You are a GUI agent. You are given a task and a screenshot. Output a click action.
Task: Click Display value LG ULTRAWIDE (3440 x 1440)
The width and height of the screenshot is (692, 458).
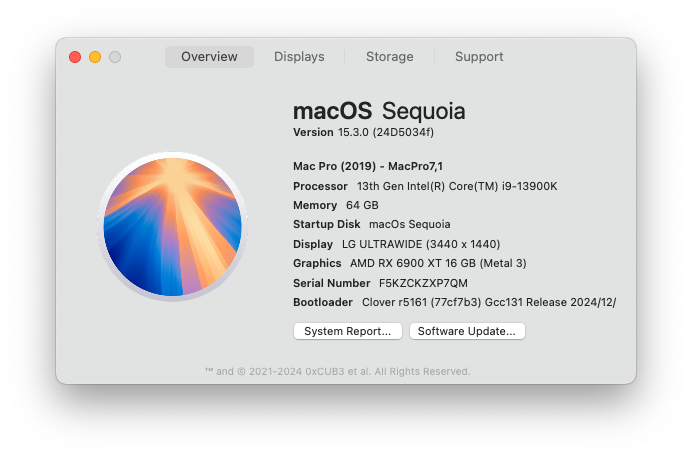click(x=421, y=244)
